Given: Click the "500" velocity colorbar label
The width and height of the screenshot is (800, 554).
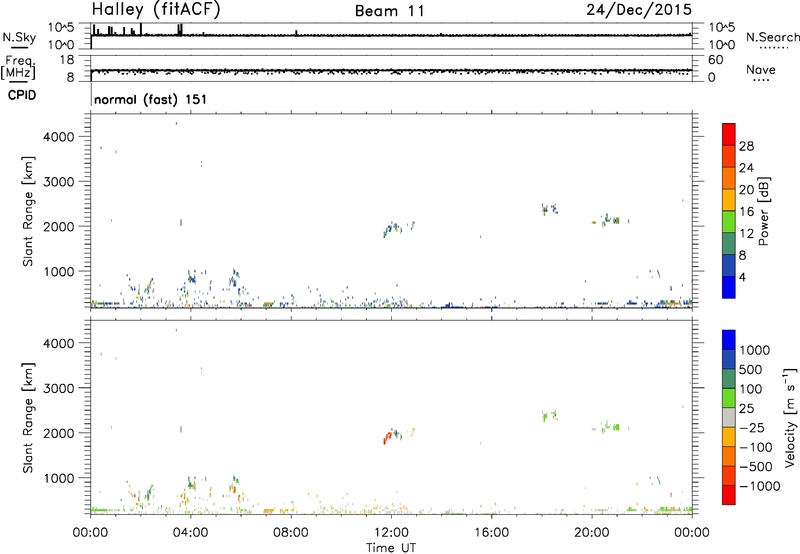Looking at the screenshot, I should (x=751, y=369).
